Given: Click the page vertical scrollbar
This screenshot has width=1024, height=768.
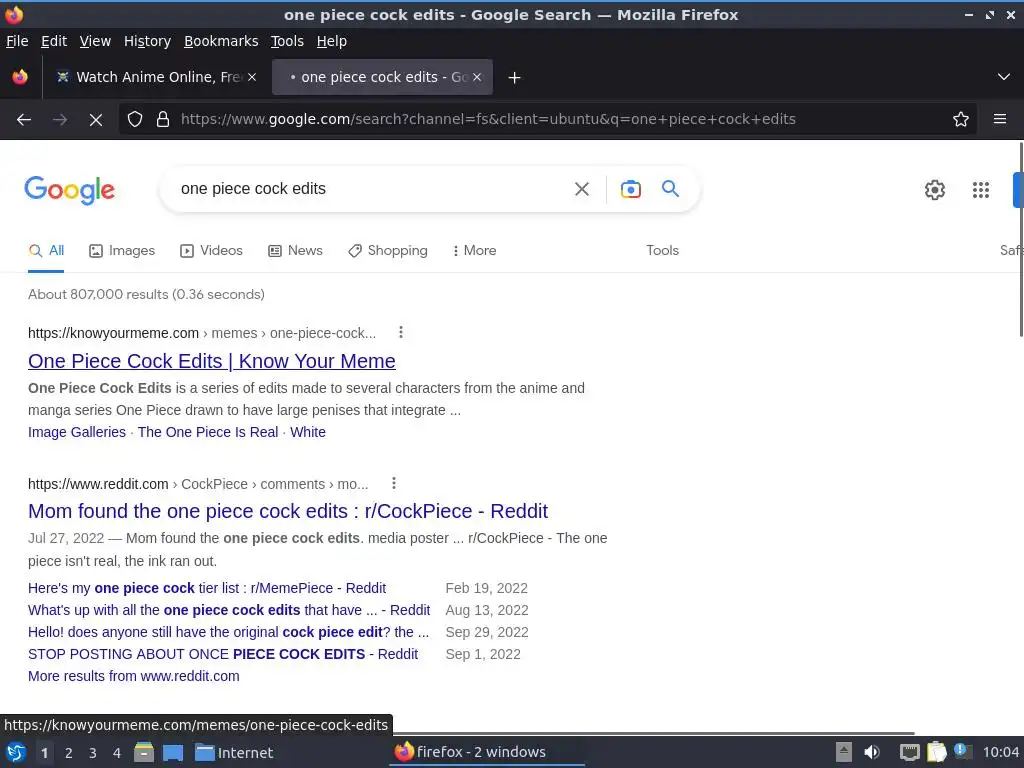Looking at the screenshot, I should pyautogui.click(x=1021, y=239).
